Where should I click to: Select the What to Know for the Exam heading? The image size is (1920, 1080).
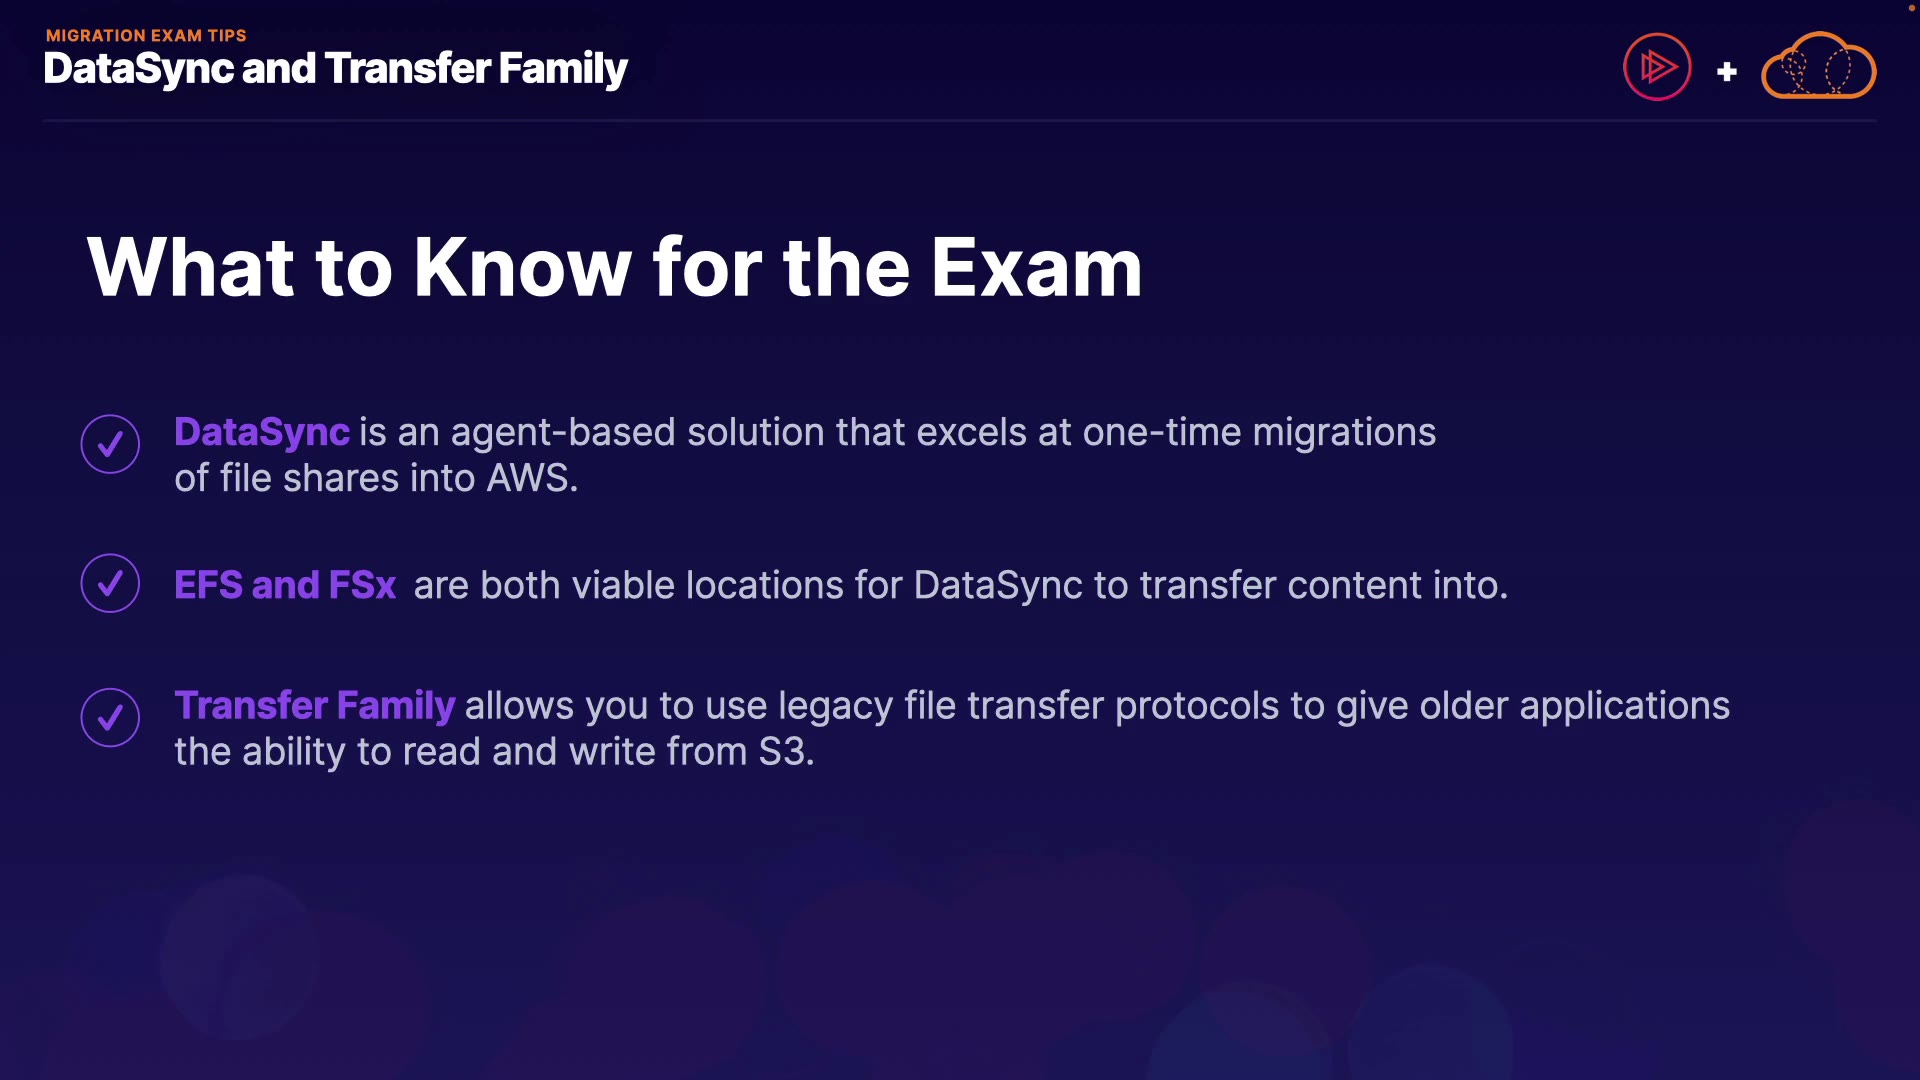click(x=614, y=267)
